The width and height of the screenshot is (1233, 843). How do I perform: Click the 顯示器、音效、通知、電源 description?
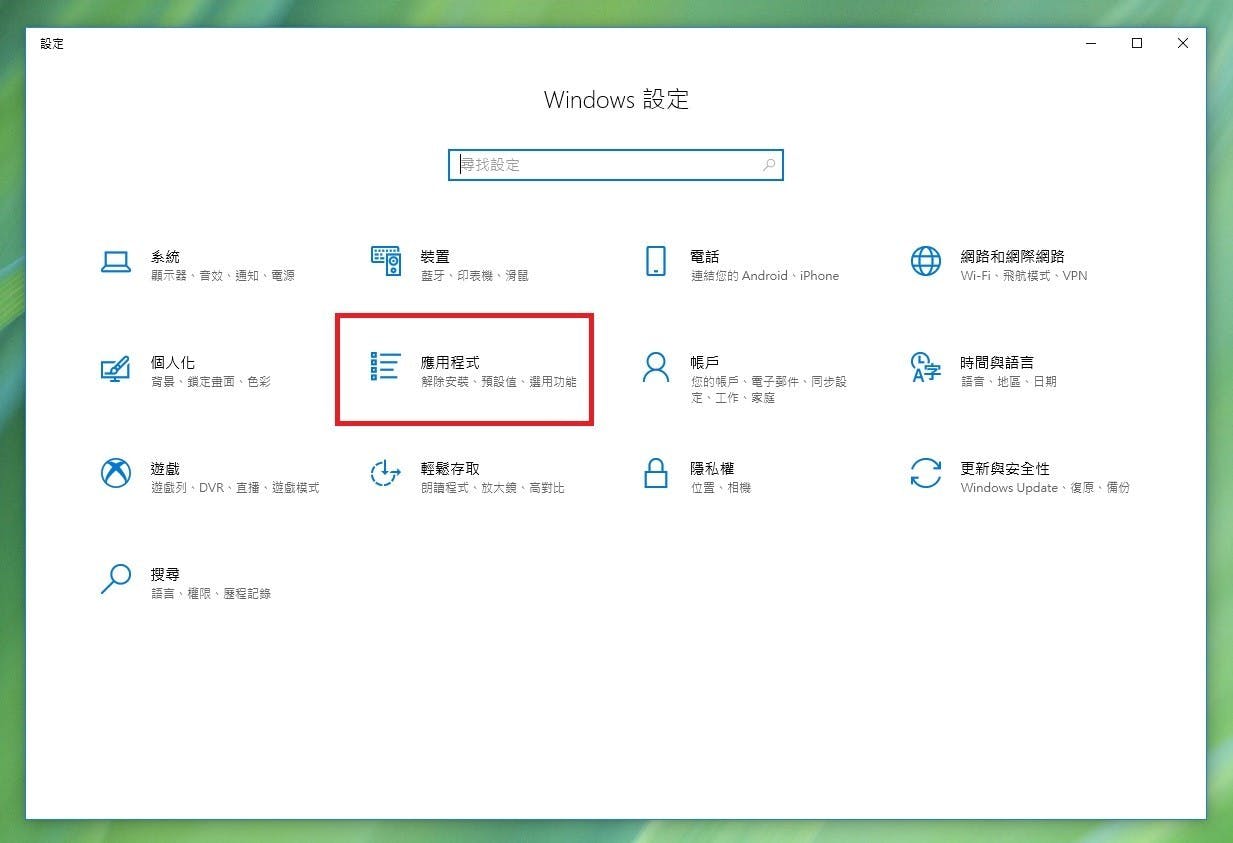tap(223, 276)
